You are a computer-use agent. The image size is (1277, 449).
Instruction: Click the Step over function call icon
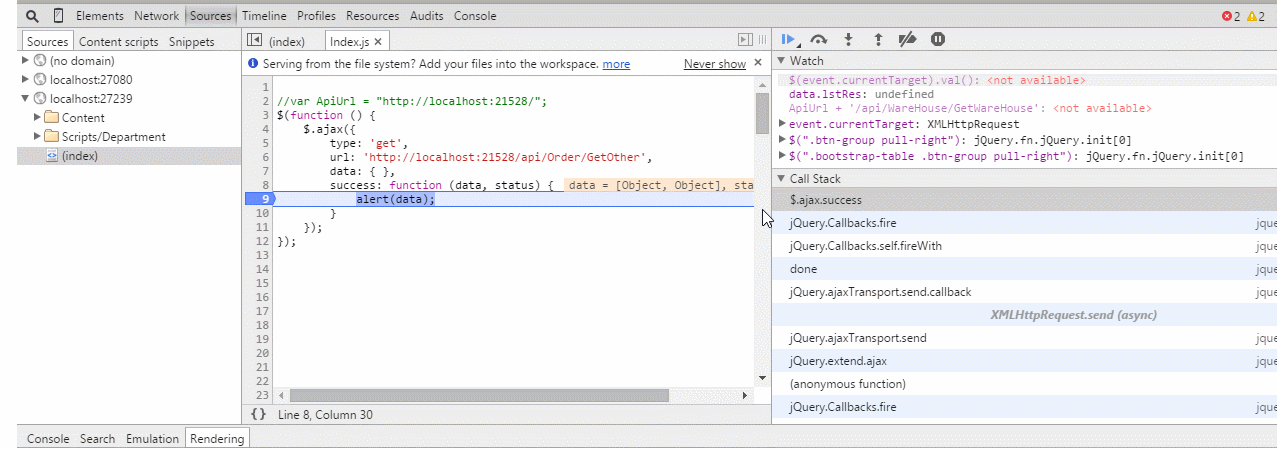click(819, 40)
